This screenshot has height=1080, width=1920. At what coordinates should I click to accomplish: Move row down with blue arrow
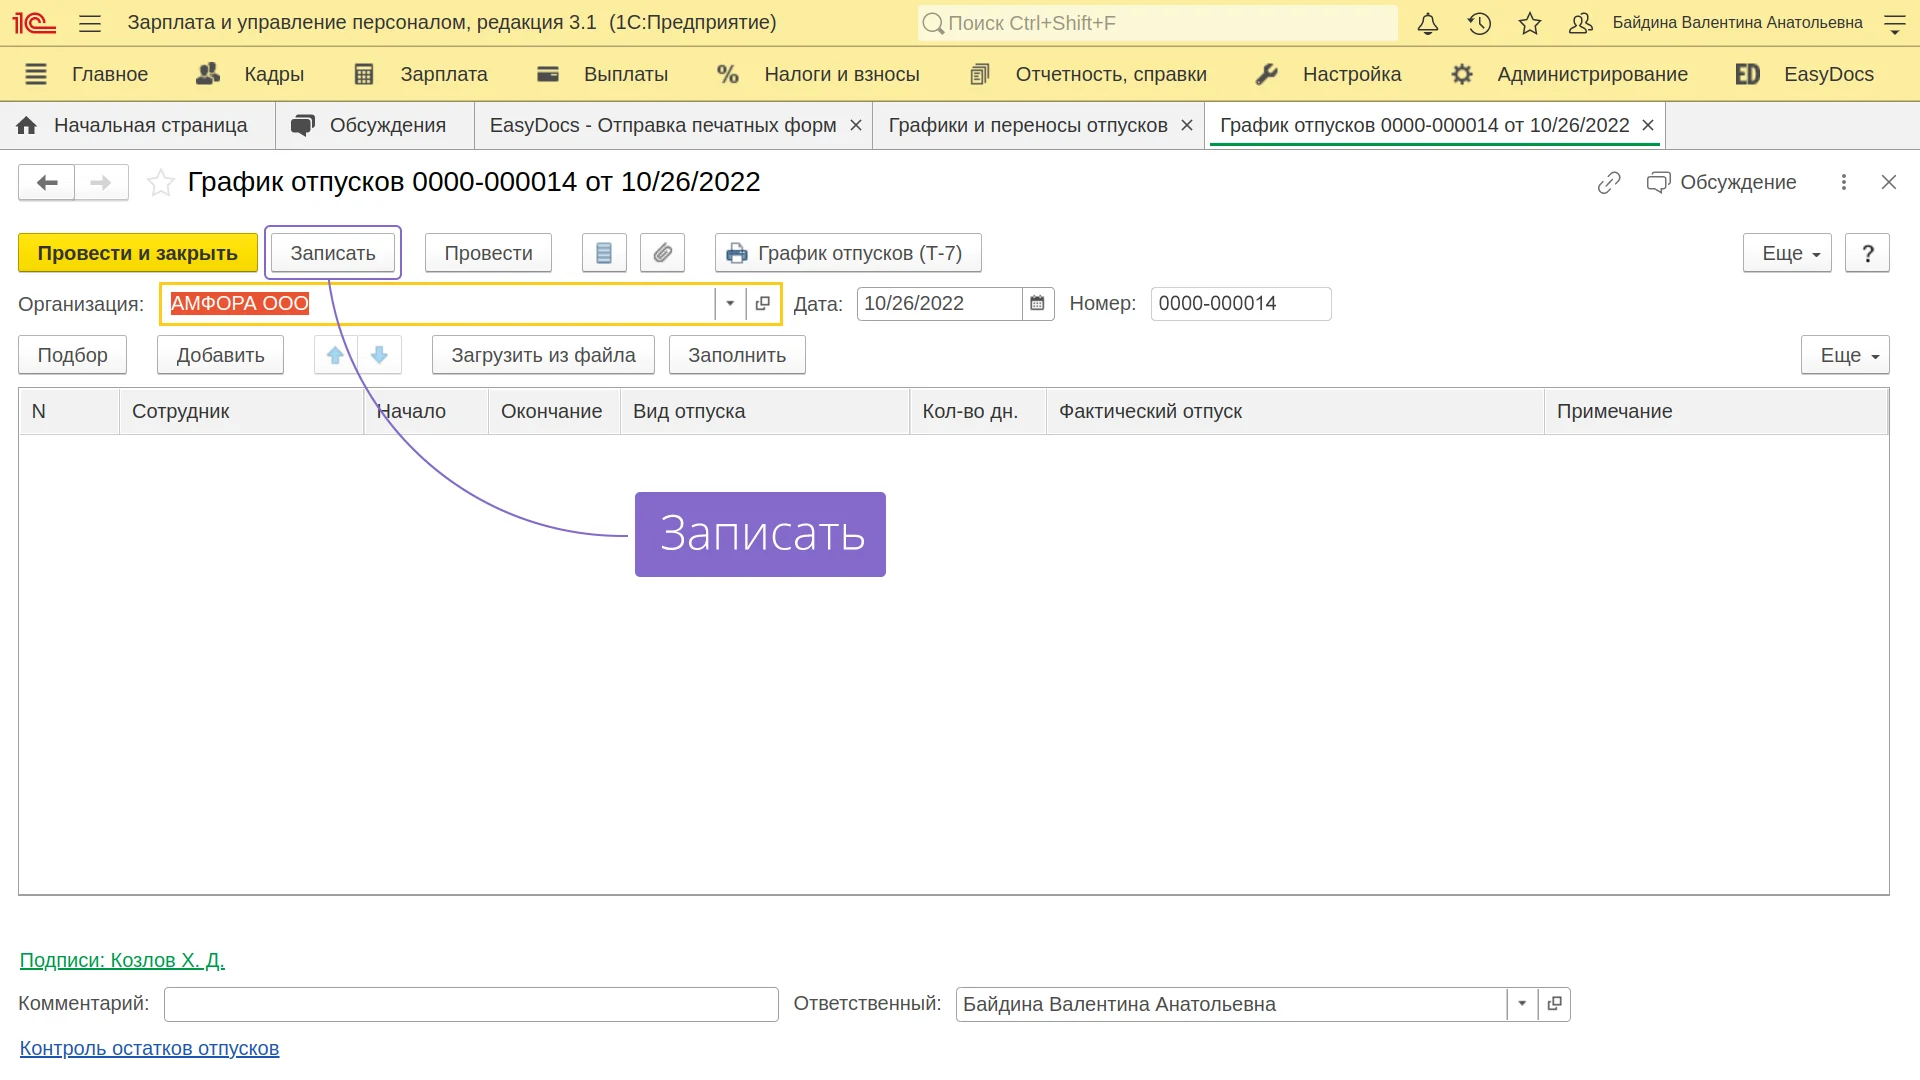click(x=379, y=355)
